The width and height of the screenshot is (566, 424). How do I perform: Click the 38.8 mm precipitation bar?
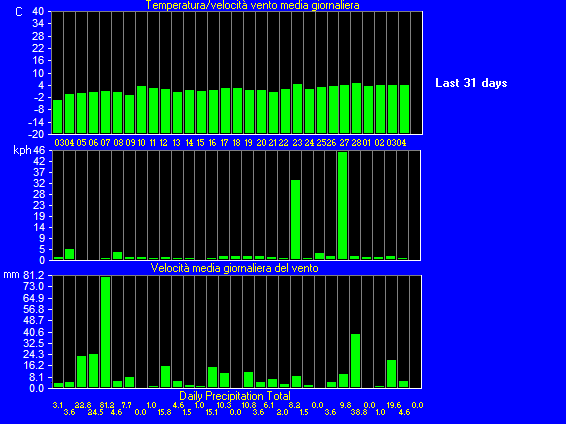[x=356, y=360]
